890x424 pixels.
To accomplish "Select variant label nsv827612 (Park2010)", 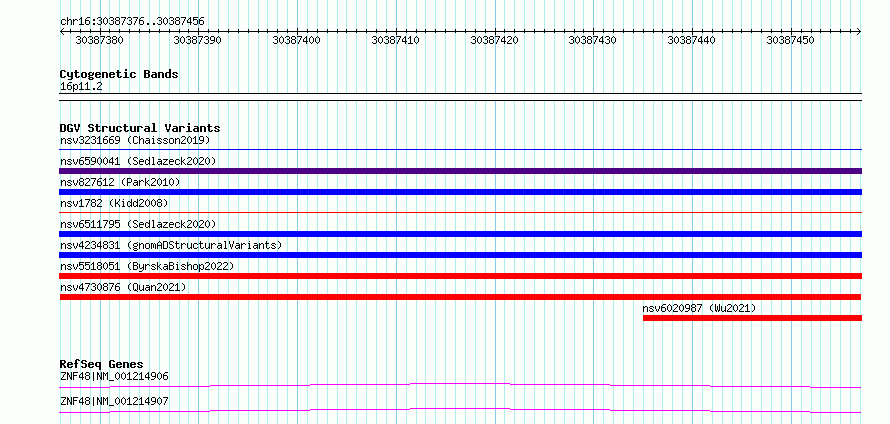I will tap(120, 182).
